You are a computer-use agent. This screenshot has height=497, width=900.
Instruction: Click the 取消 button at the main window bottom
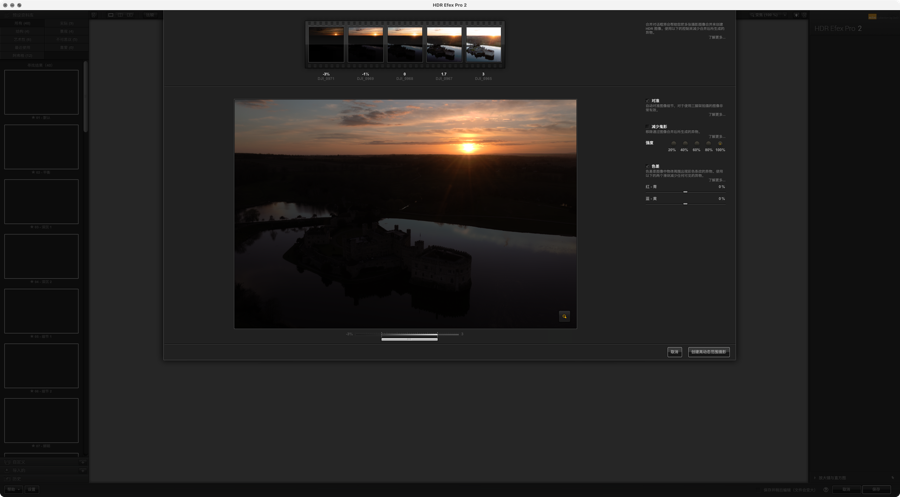click(x=846, y=490)
